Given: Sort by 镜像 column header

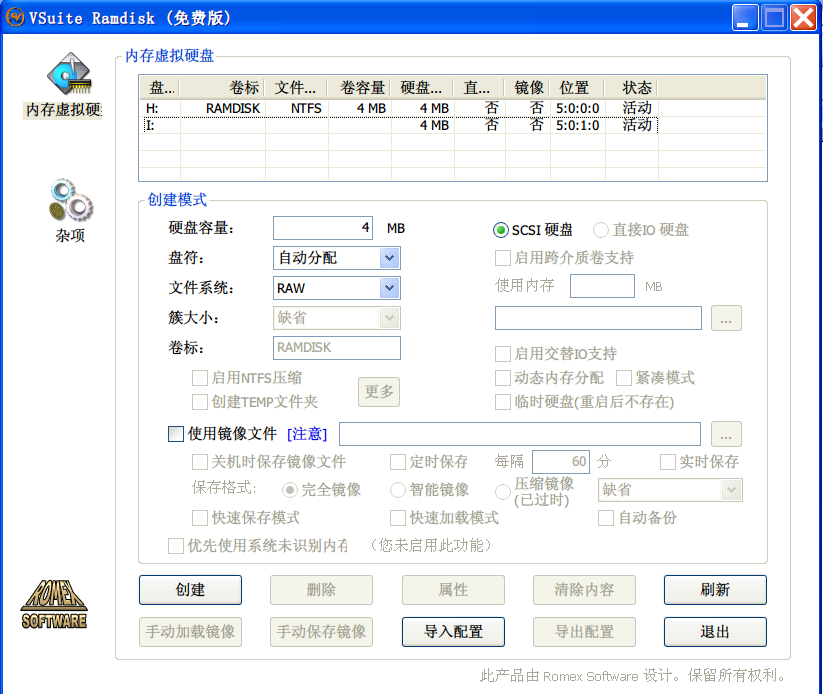Looking at the screenshot, I should pos(527,88).
